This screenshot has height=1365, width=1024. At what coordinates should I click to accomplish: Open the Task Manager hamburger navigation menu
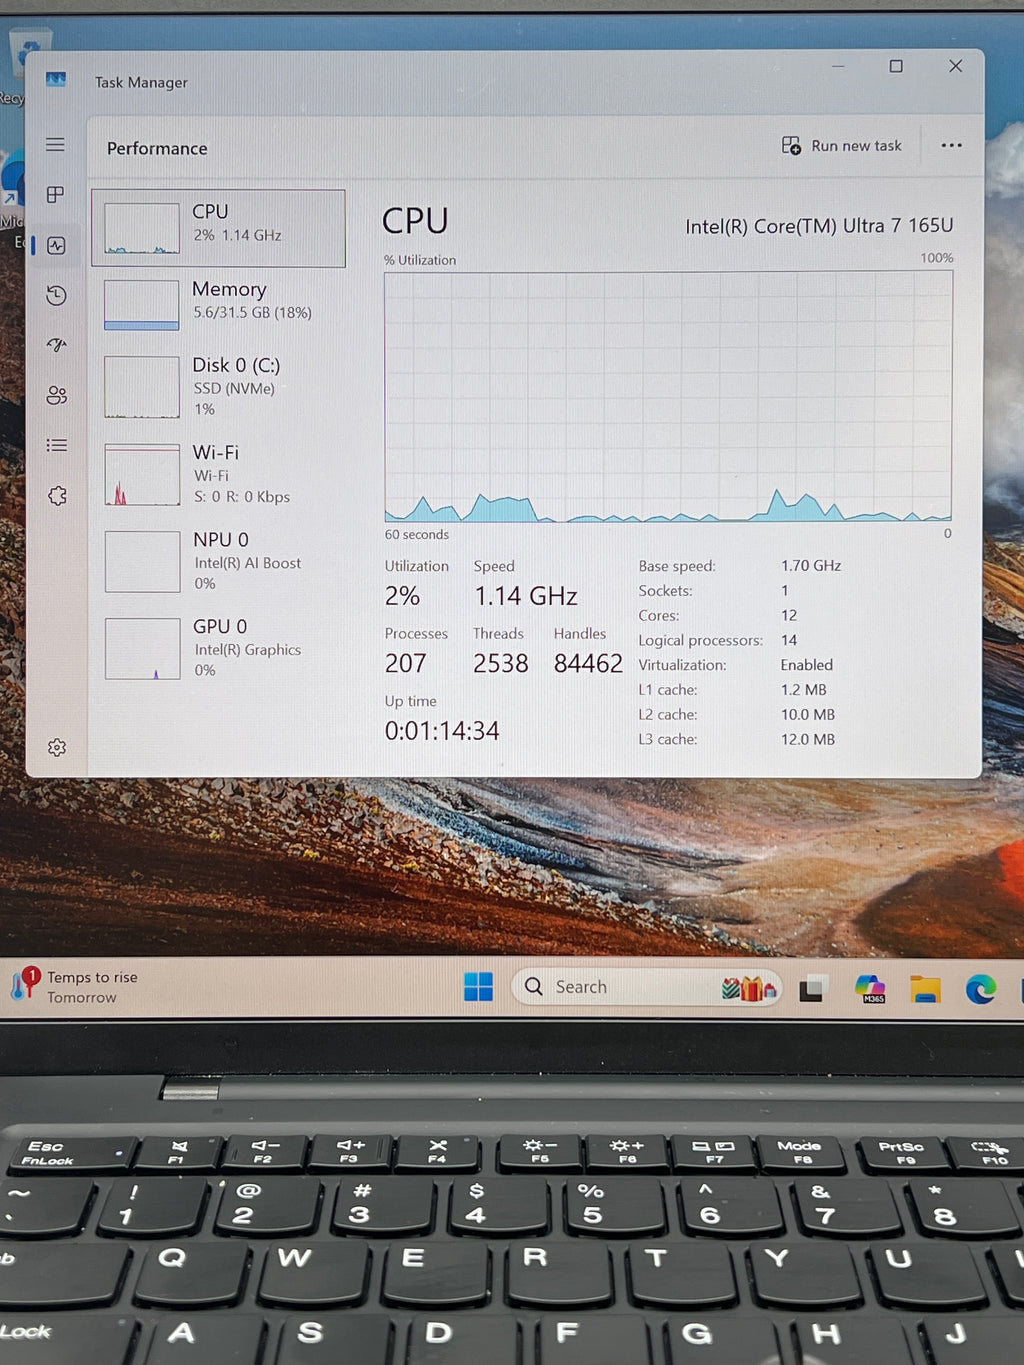(55, 145)
